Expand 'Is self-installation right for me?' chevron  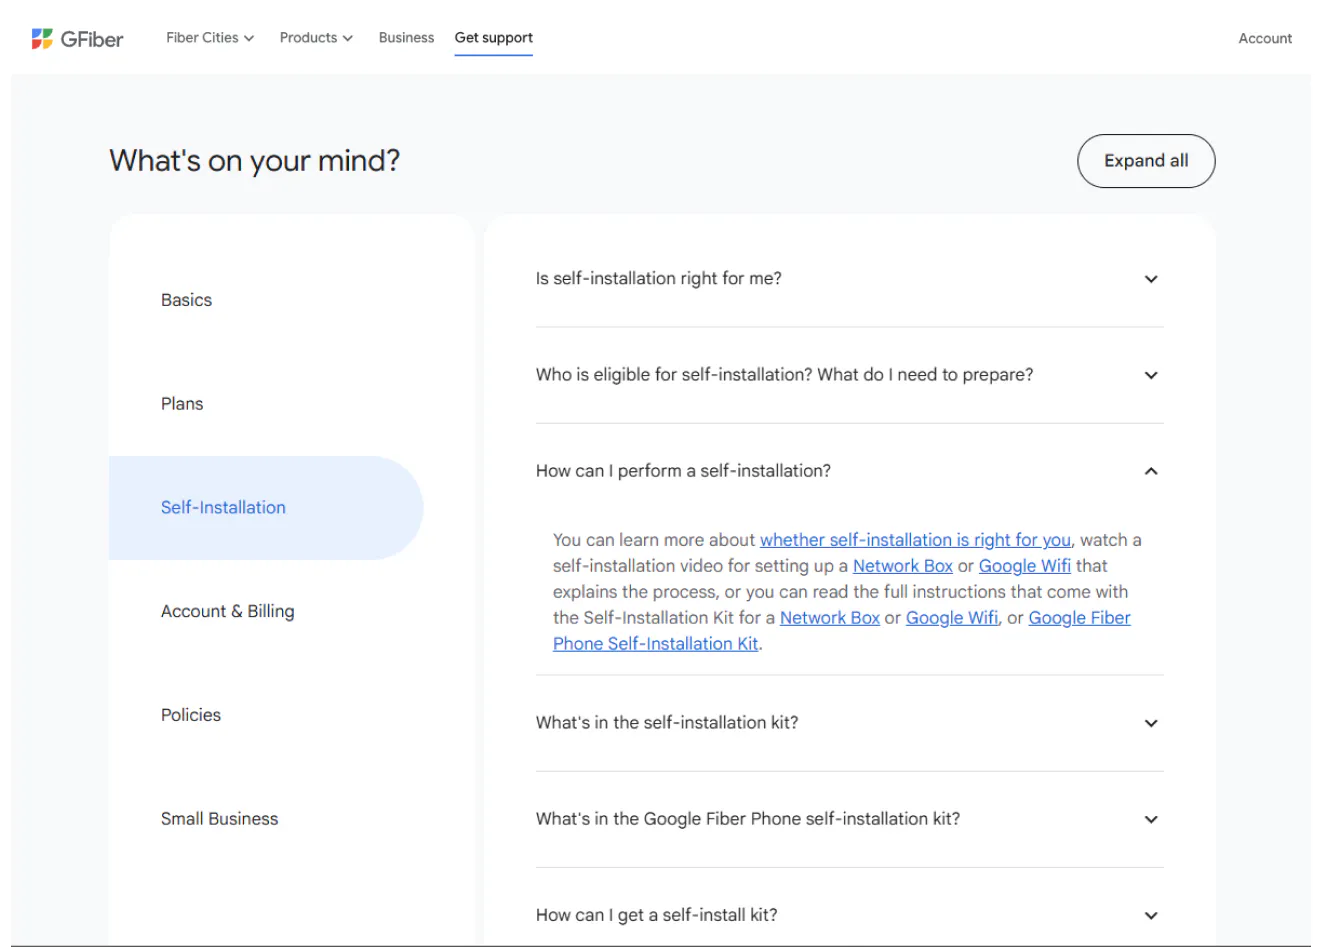click(x=1151, y=279)
